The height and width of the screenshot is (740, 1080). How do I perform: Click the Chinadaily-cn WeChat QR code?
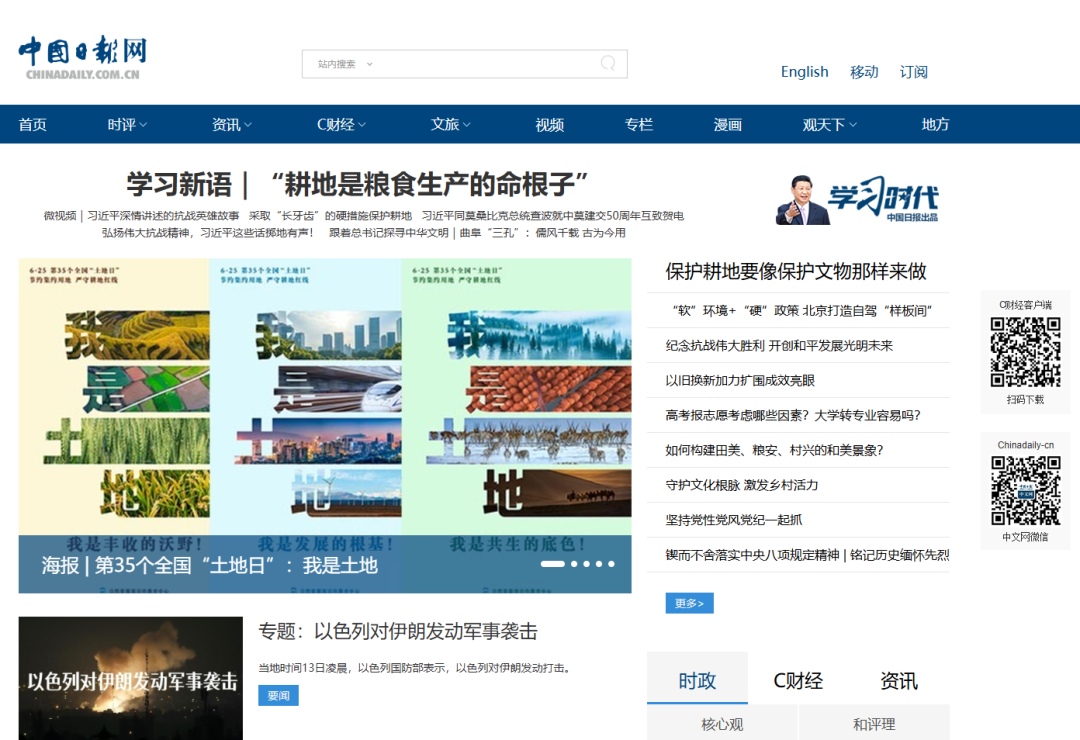pyautogui.click(x=1025, y=491)
